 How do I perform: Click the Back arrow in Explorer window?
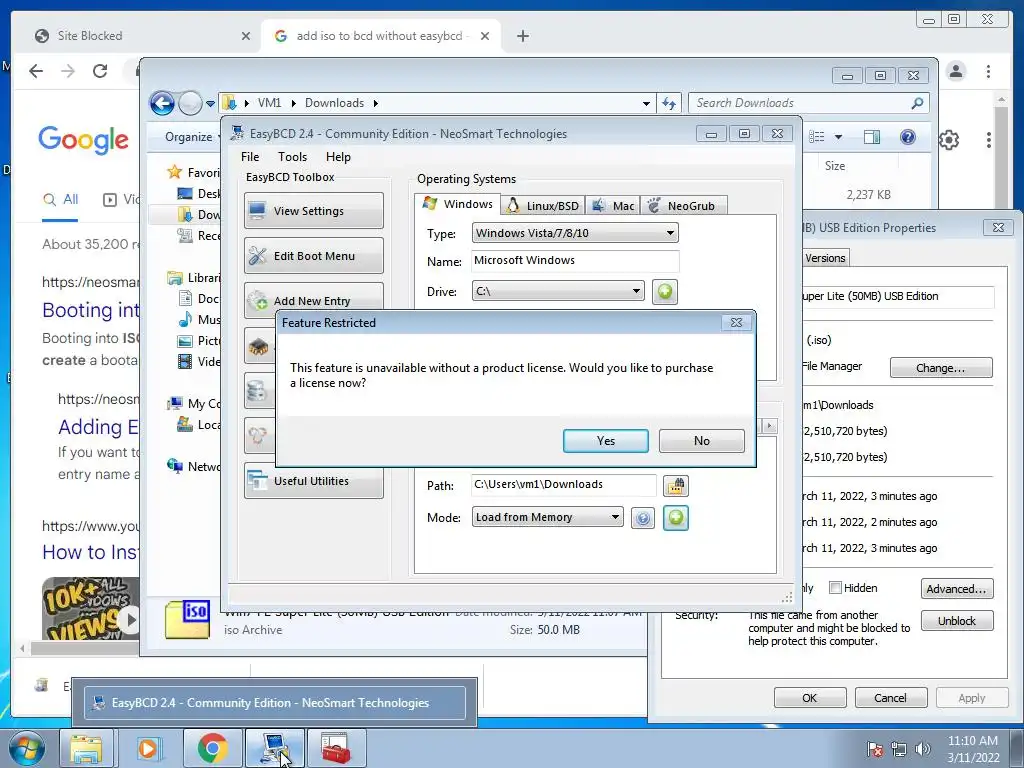162,103
